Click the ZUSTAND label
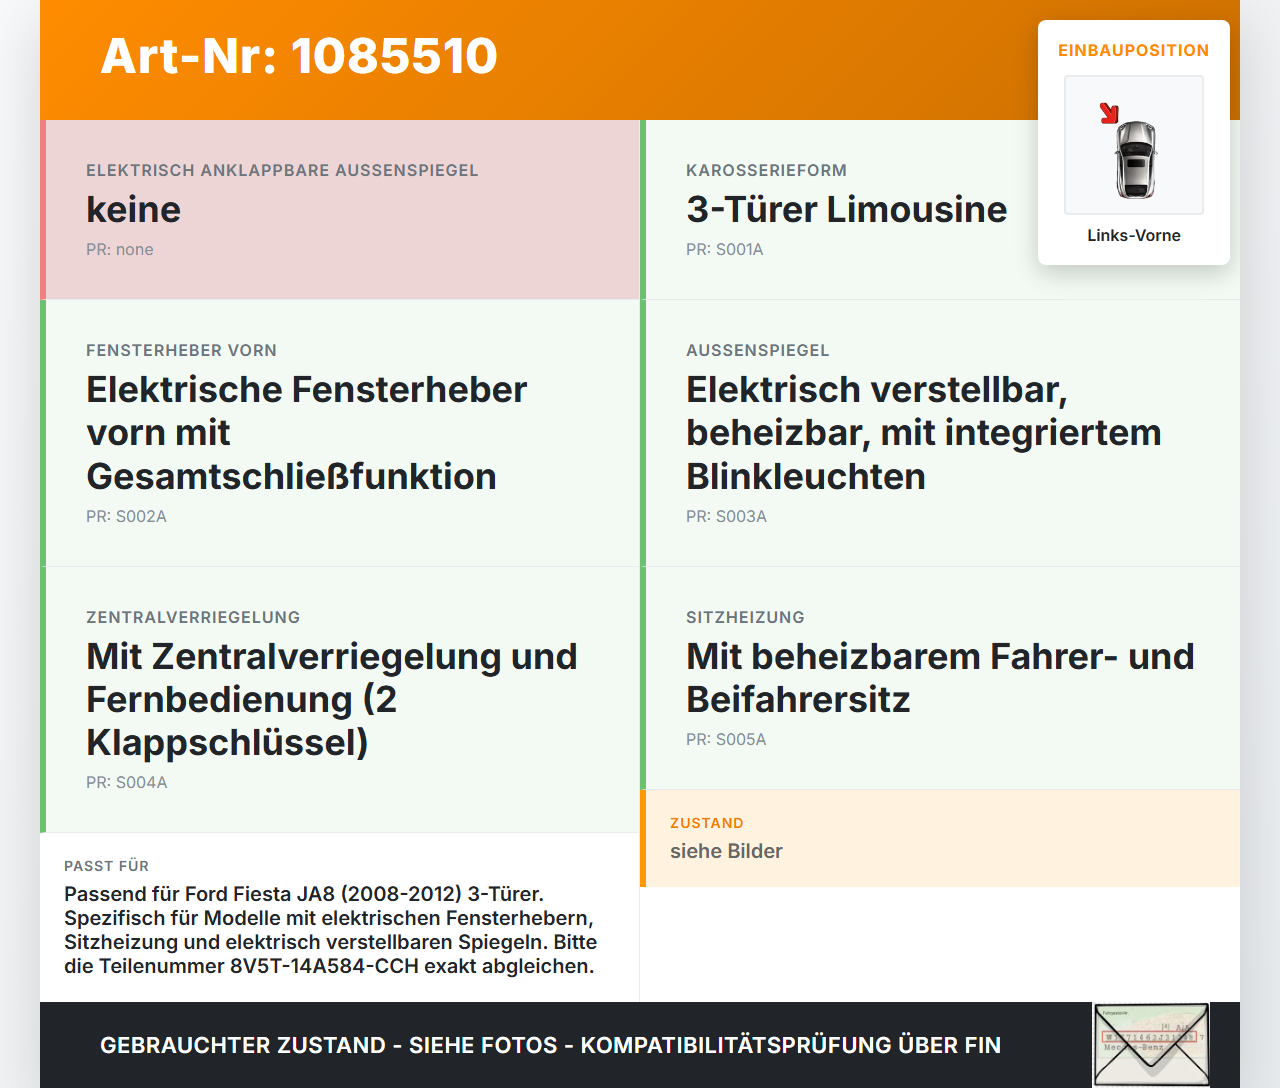1280x1089 pixels. click(707, 823)
